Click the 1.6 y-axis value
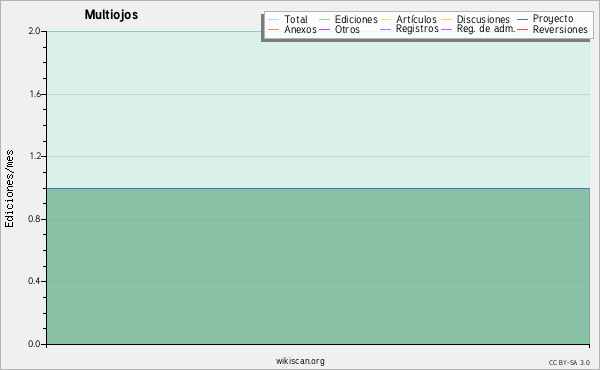The width and height of the screenshot is (600, 370). coord(35,94)
